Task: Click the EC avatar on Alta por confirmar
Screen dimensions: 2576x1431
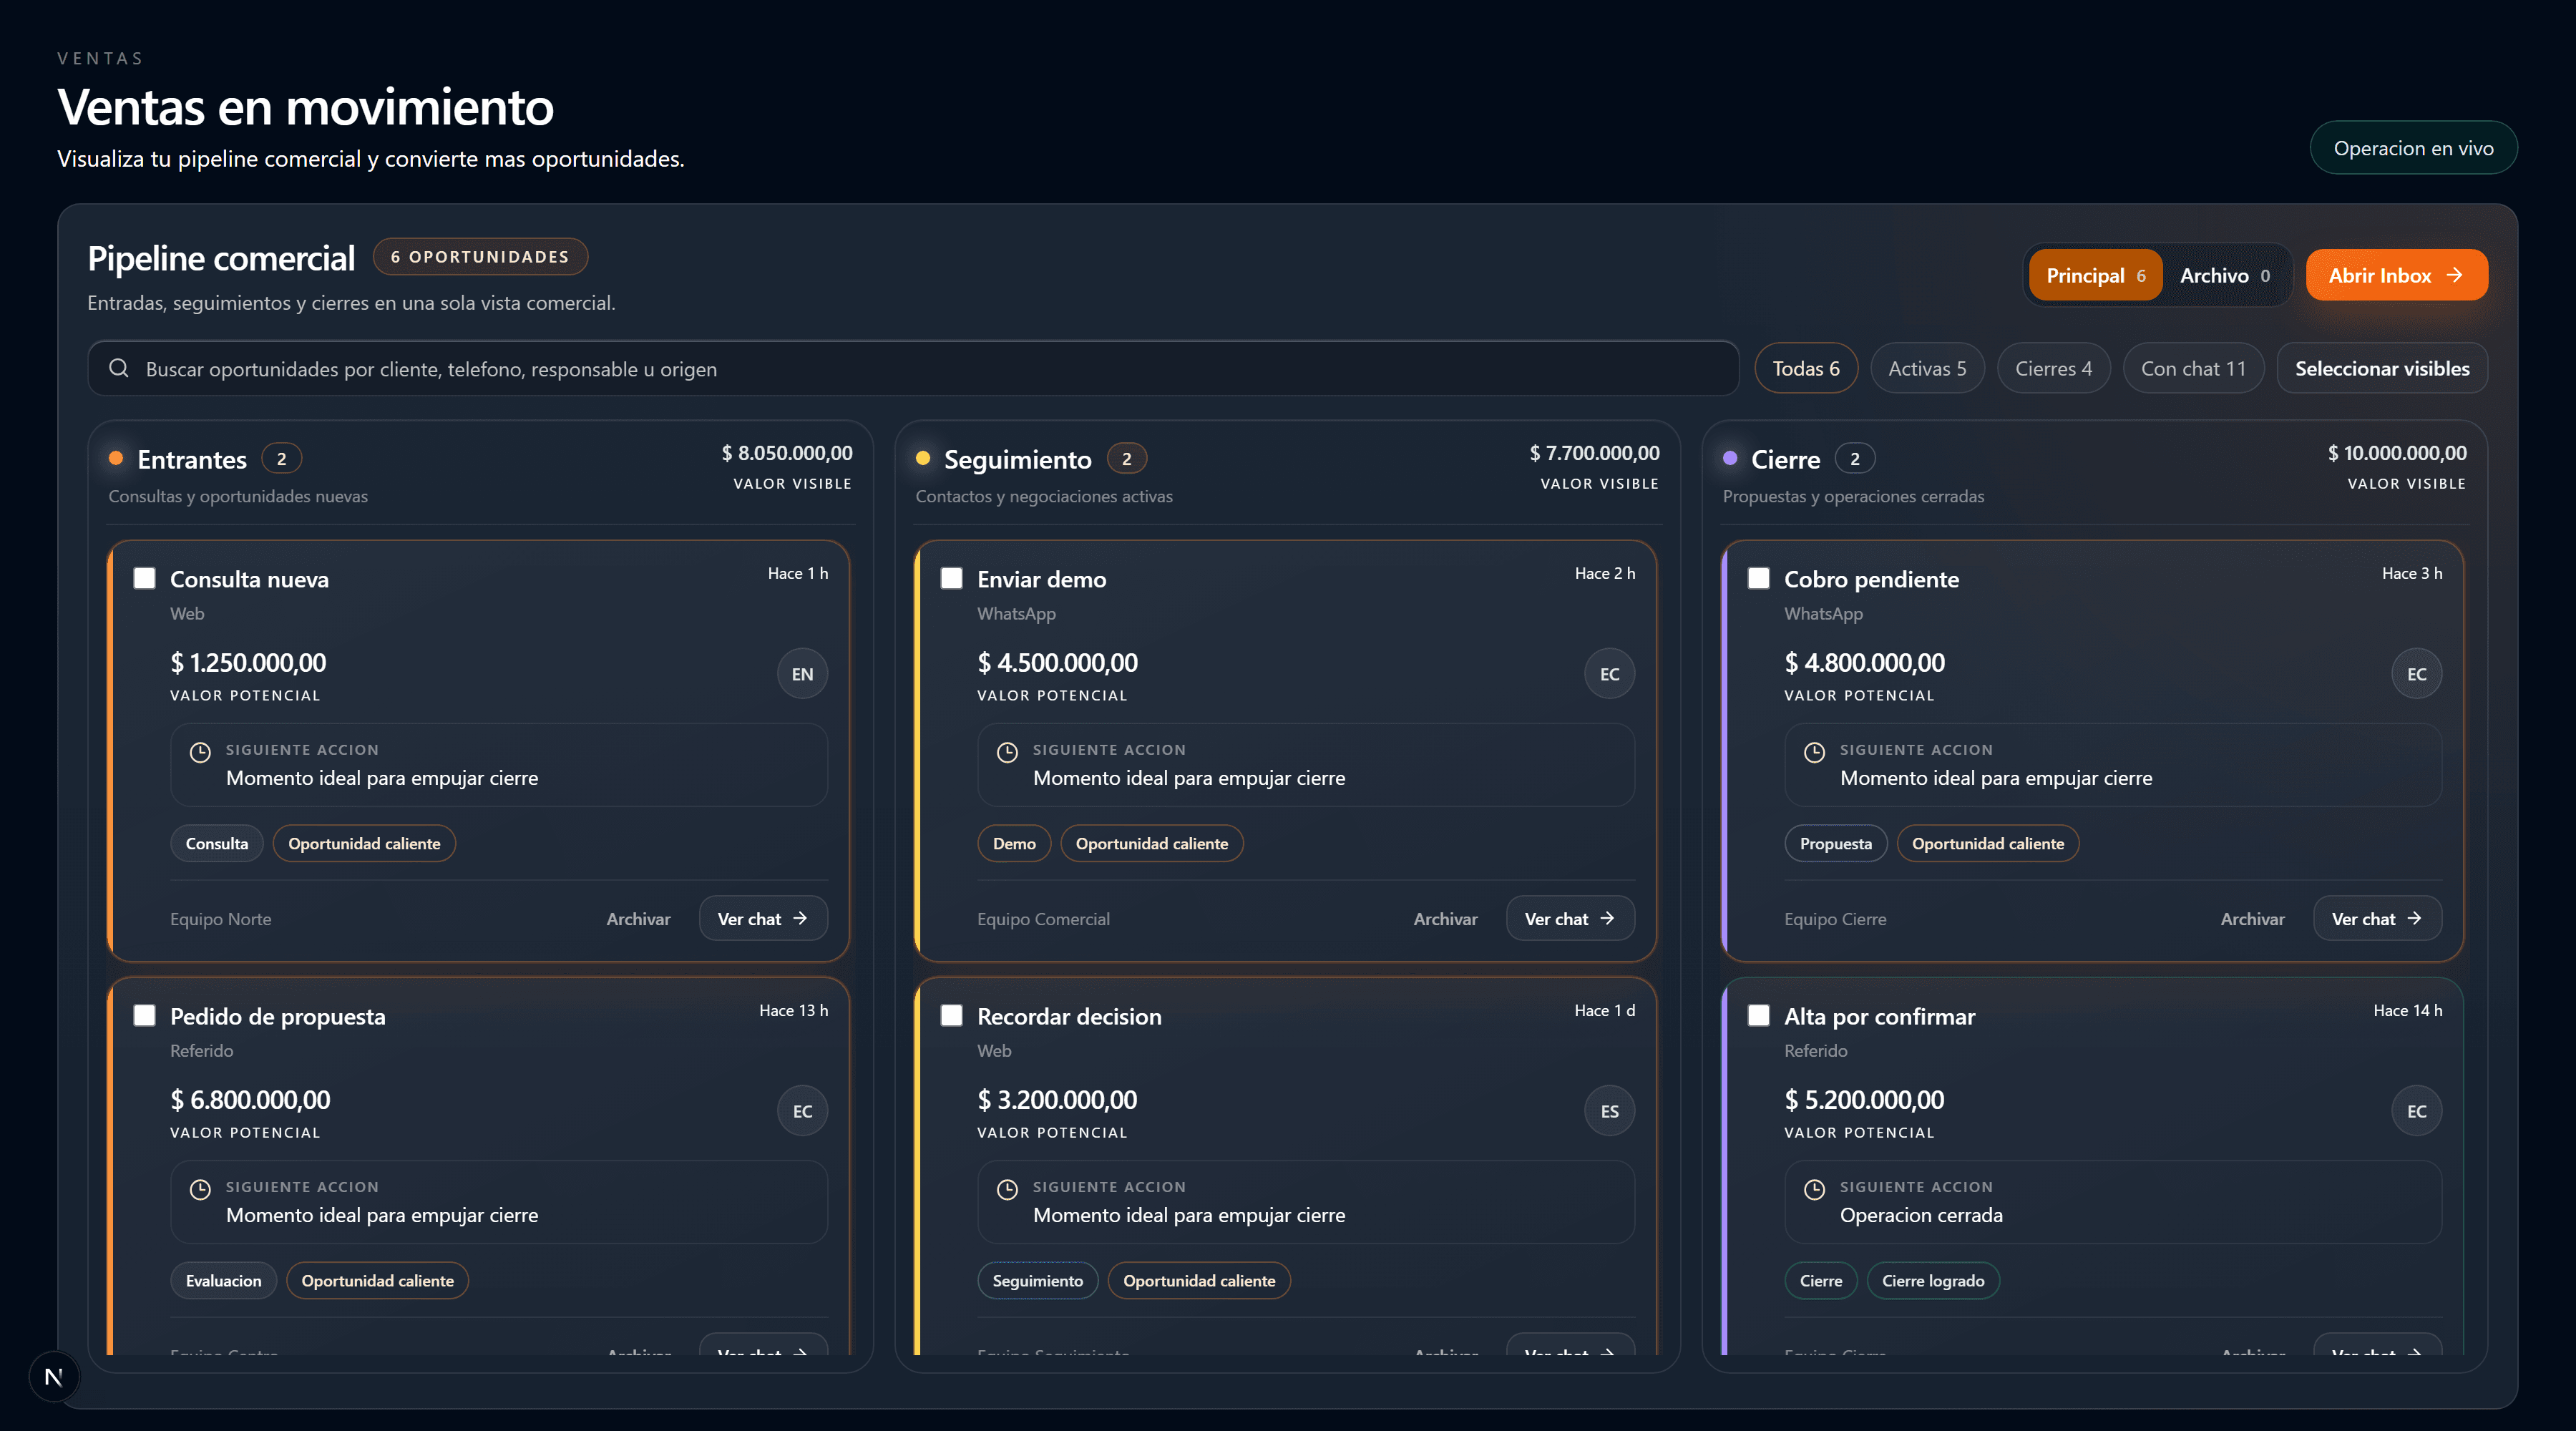Action: click(x=2416, y=1111)
